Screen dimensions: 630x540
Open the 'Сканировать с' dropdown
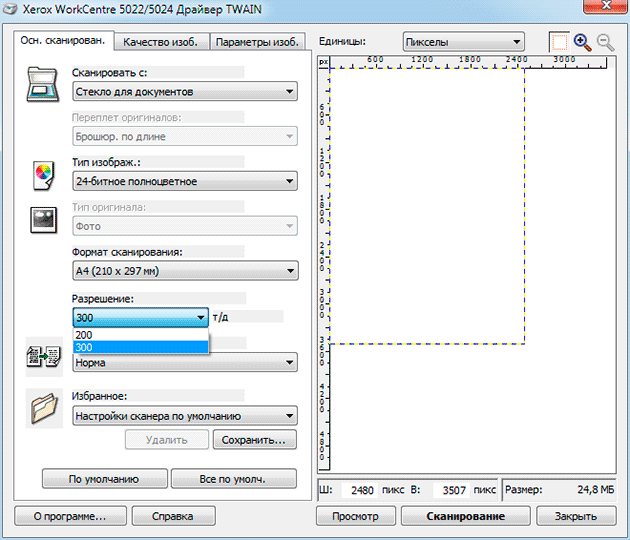[x=185, y=92]
